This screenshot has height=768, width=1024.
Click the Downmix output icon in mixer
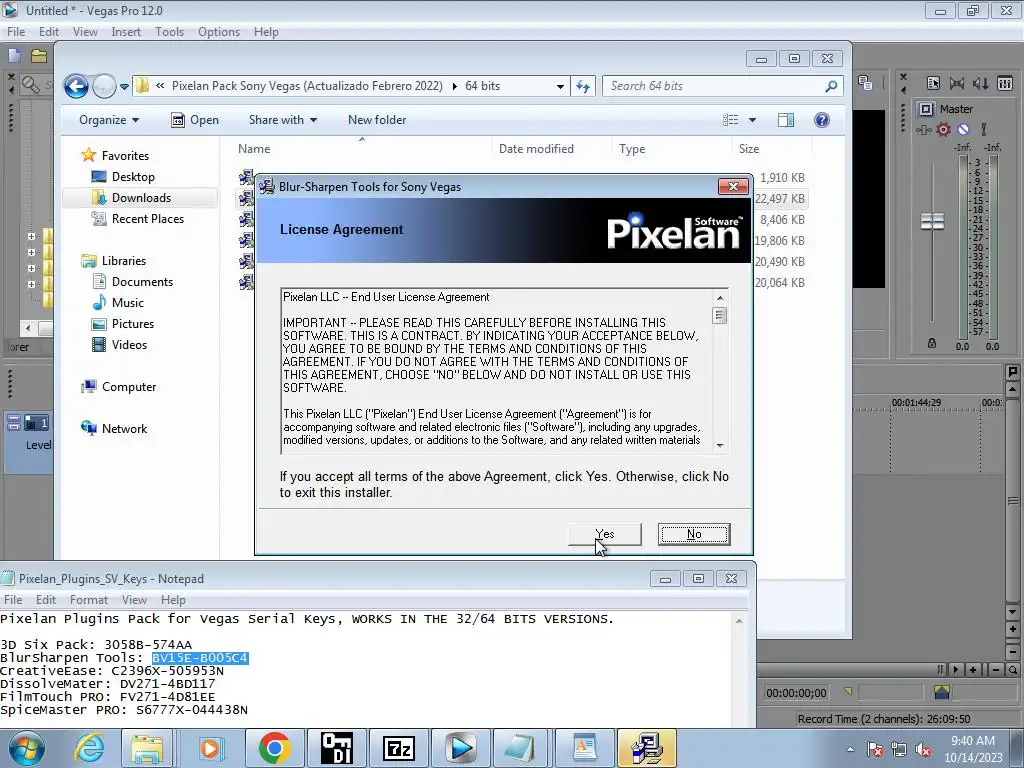coord(957,83)
